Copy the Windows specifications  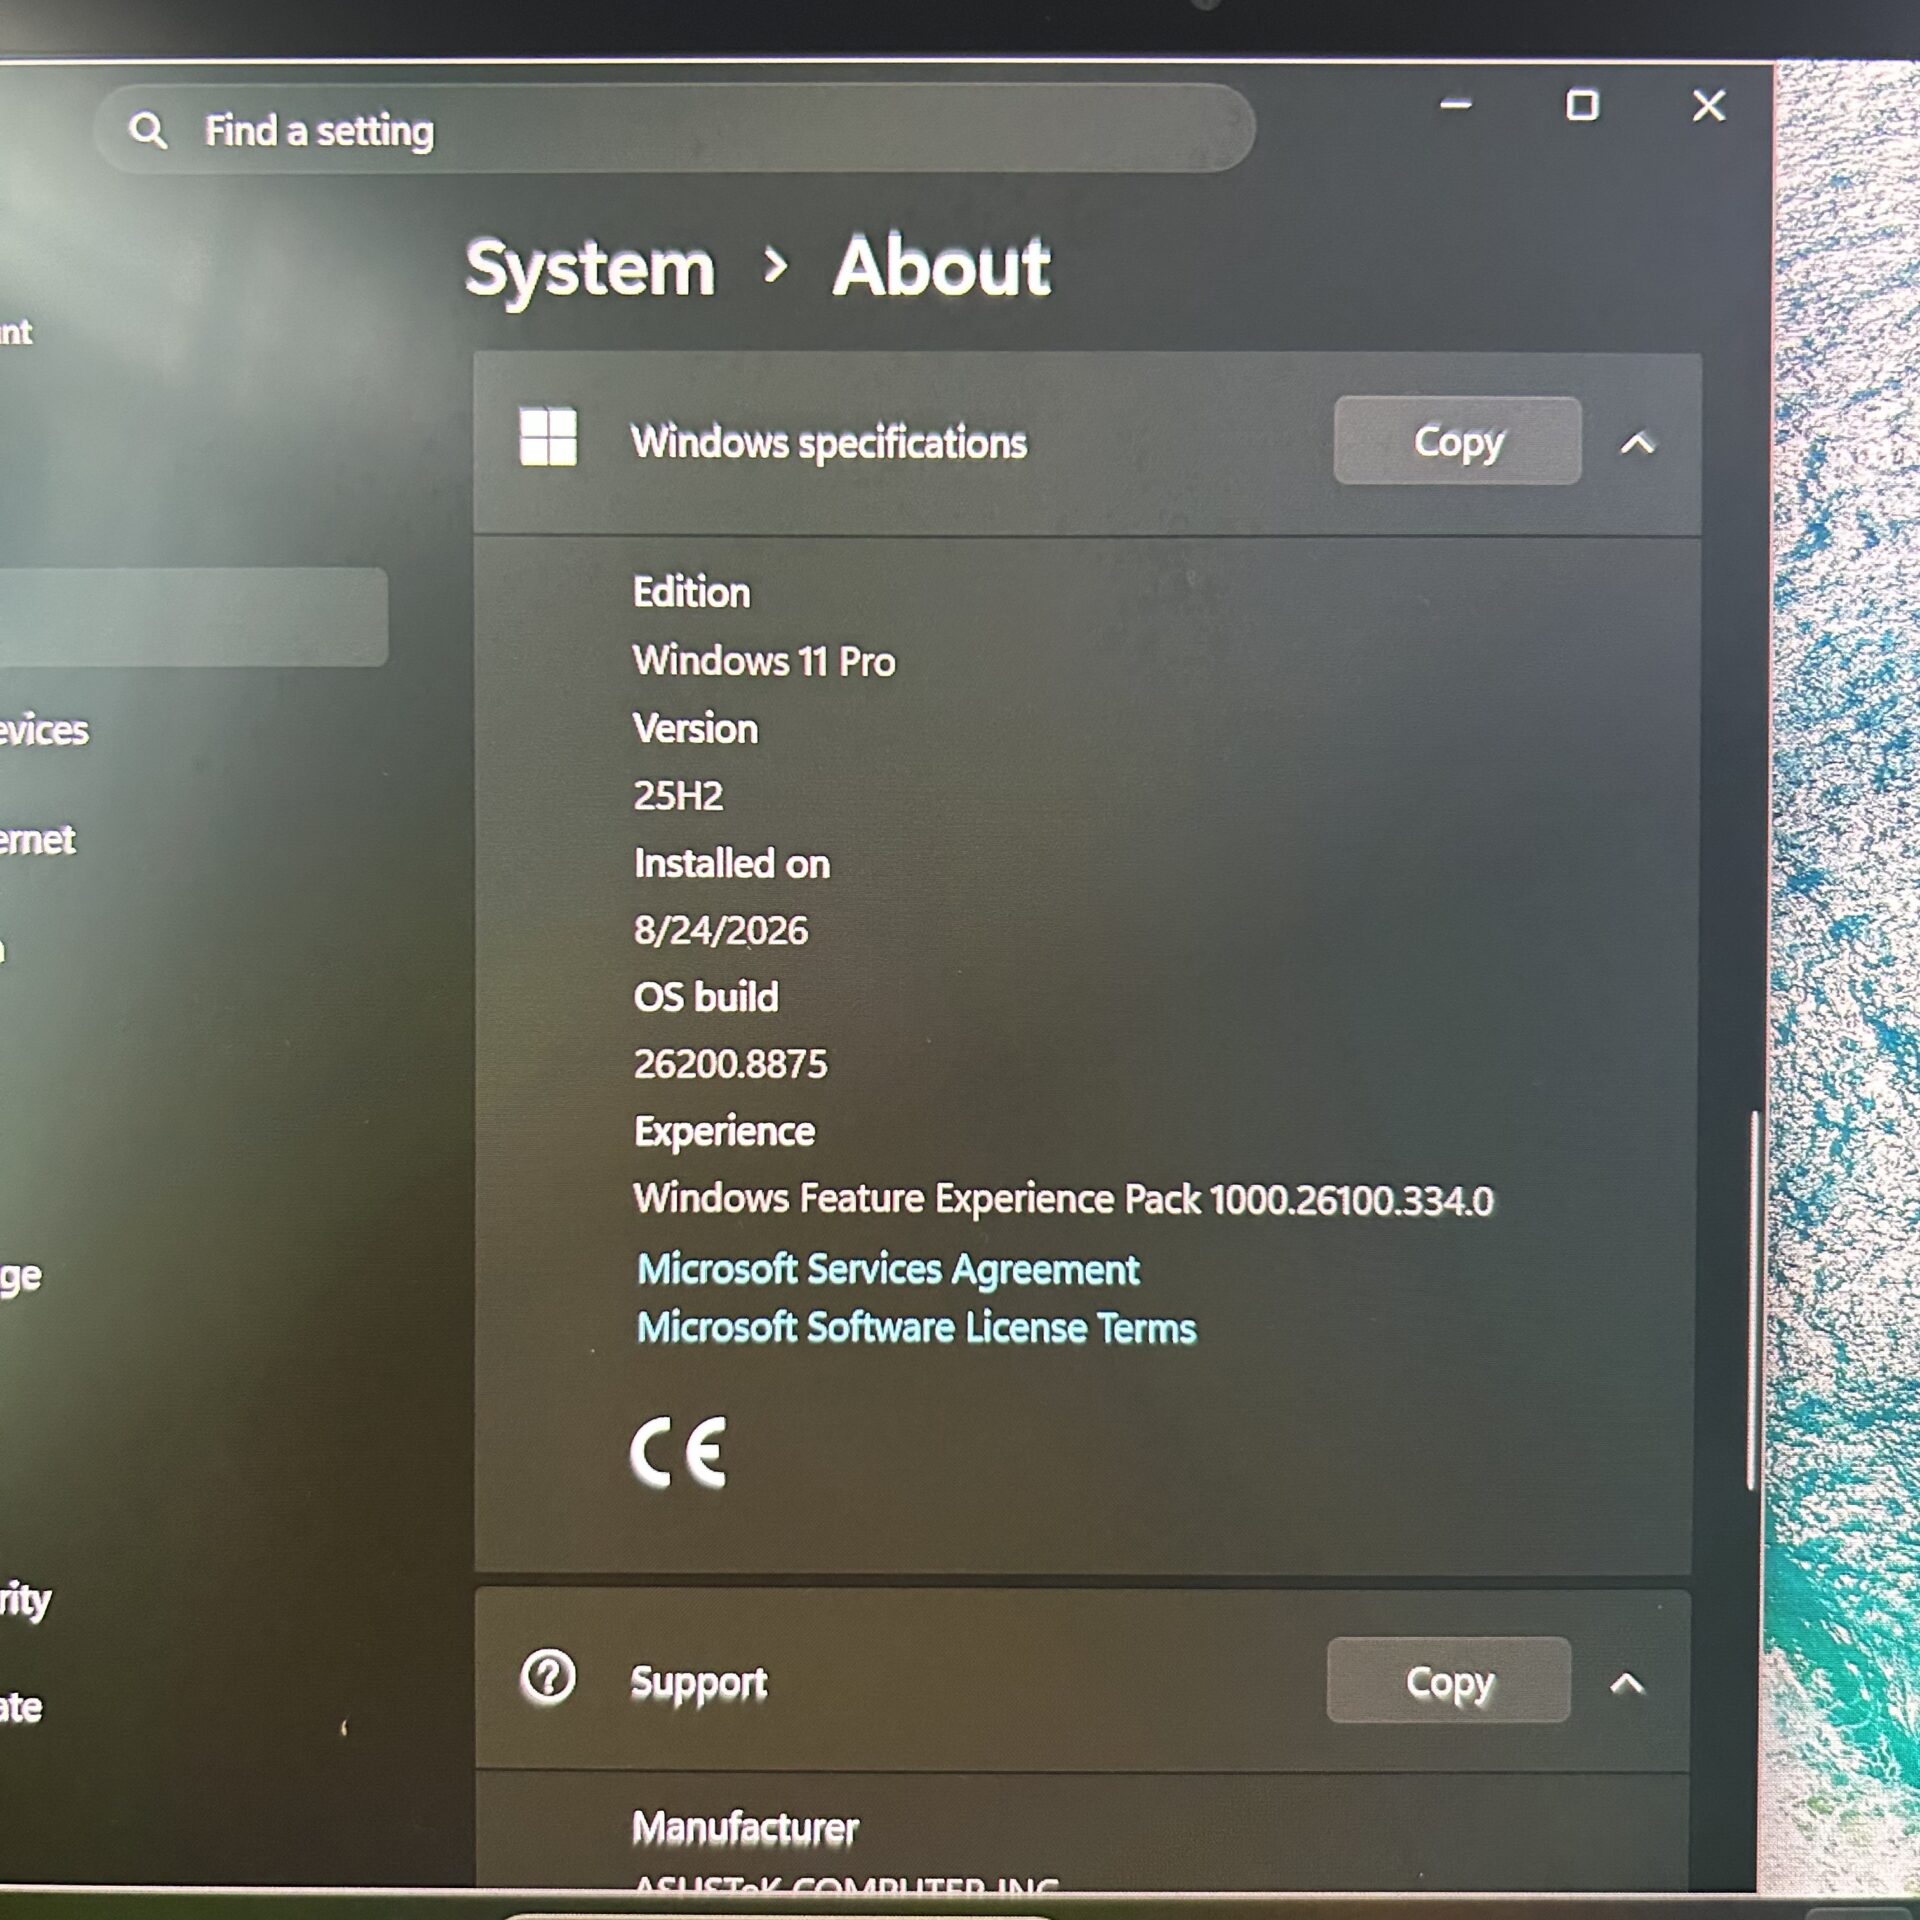click(x=1457, y=441)
